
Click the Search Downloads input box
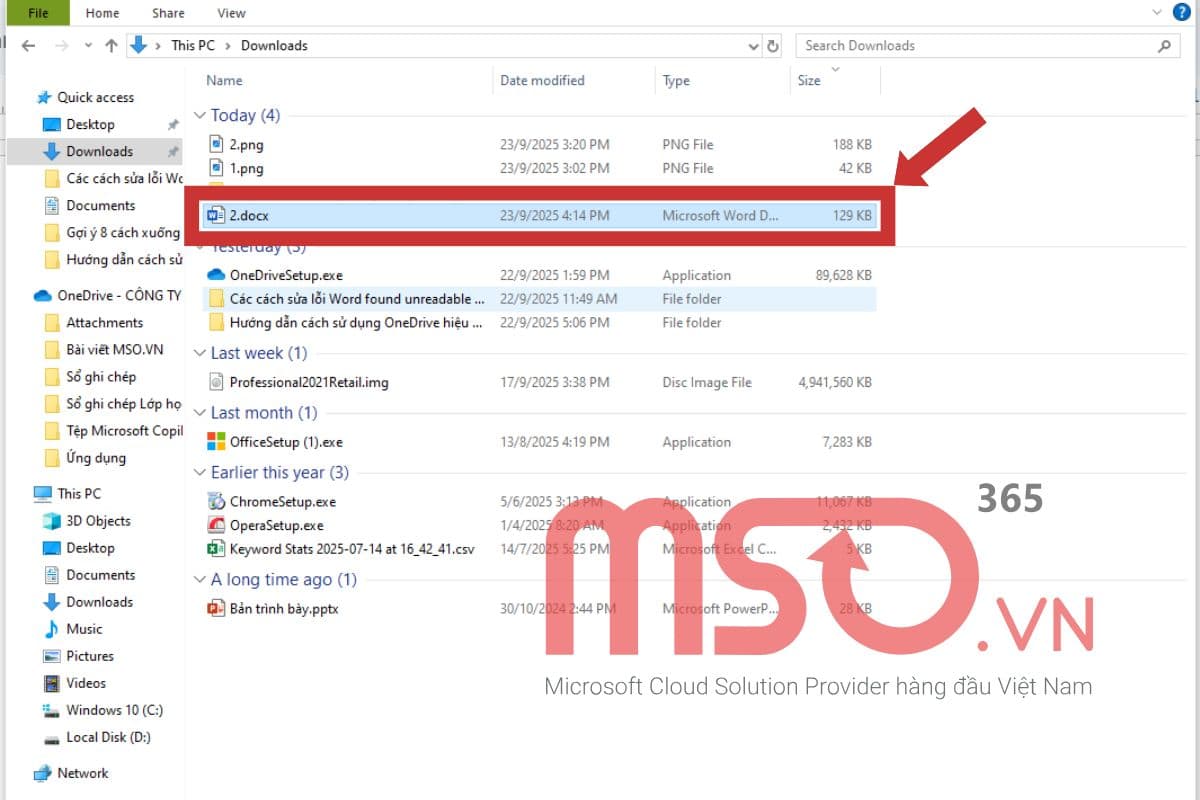(976, 45)
